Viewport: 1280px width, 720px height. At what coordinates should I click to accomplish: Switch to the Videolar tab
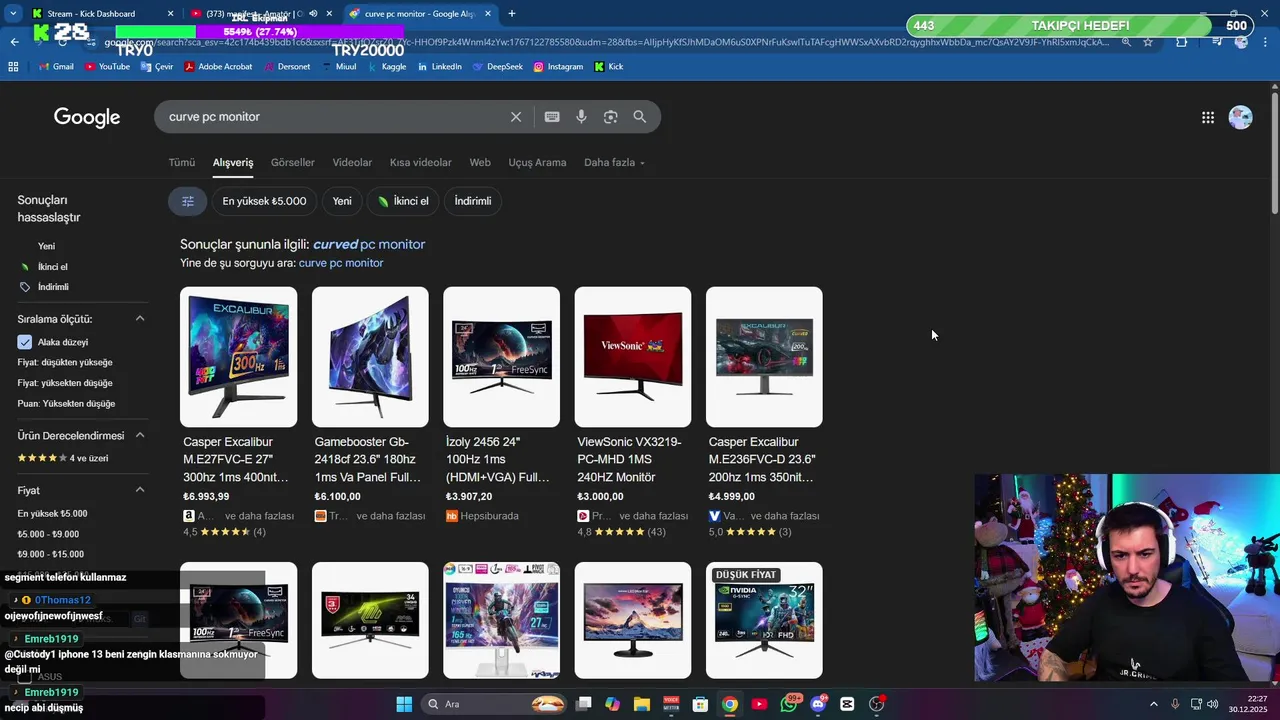352,163
